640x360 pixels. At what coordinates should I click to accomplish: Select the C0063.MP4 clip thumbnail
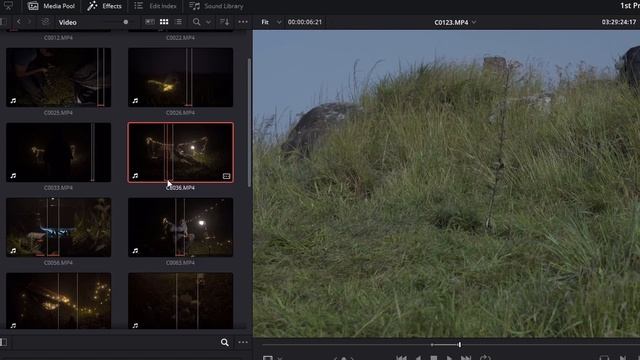pyautogui.click(x=180, y=227)
